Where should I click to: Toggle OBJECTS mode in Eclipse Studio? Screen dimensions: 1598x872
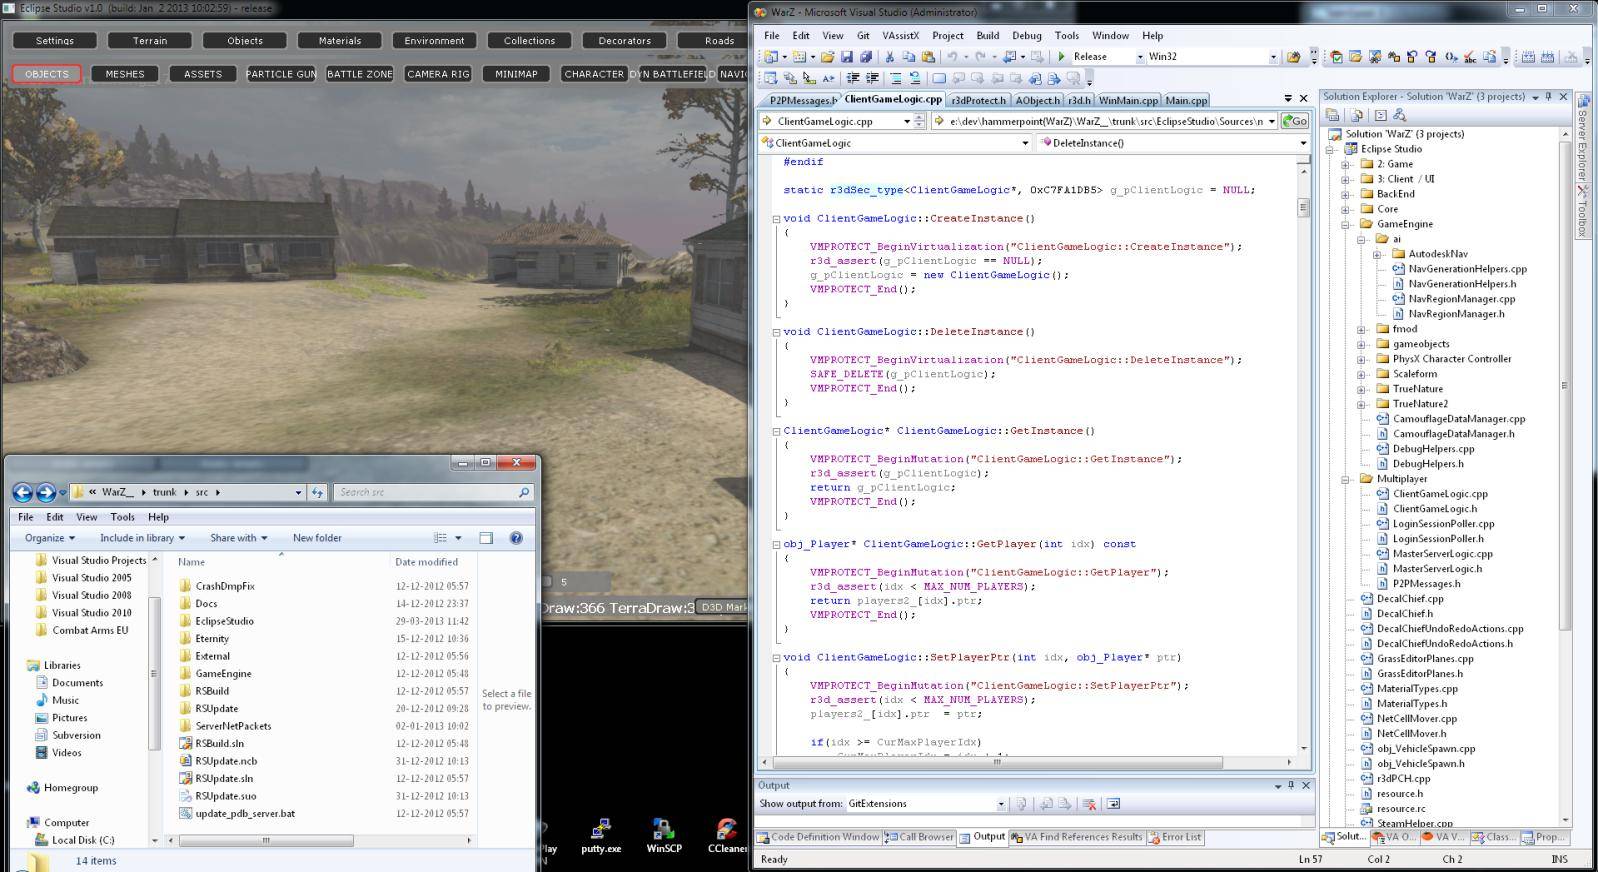pos(47,74)
